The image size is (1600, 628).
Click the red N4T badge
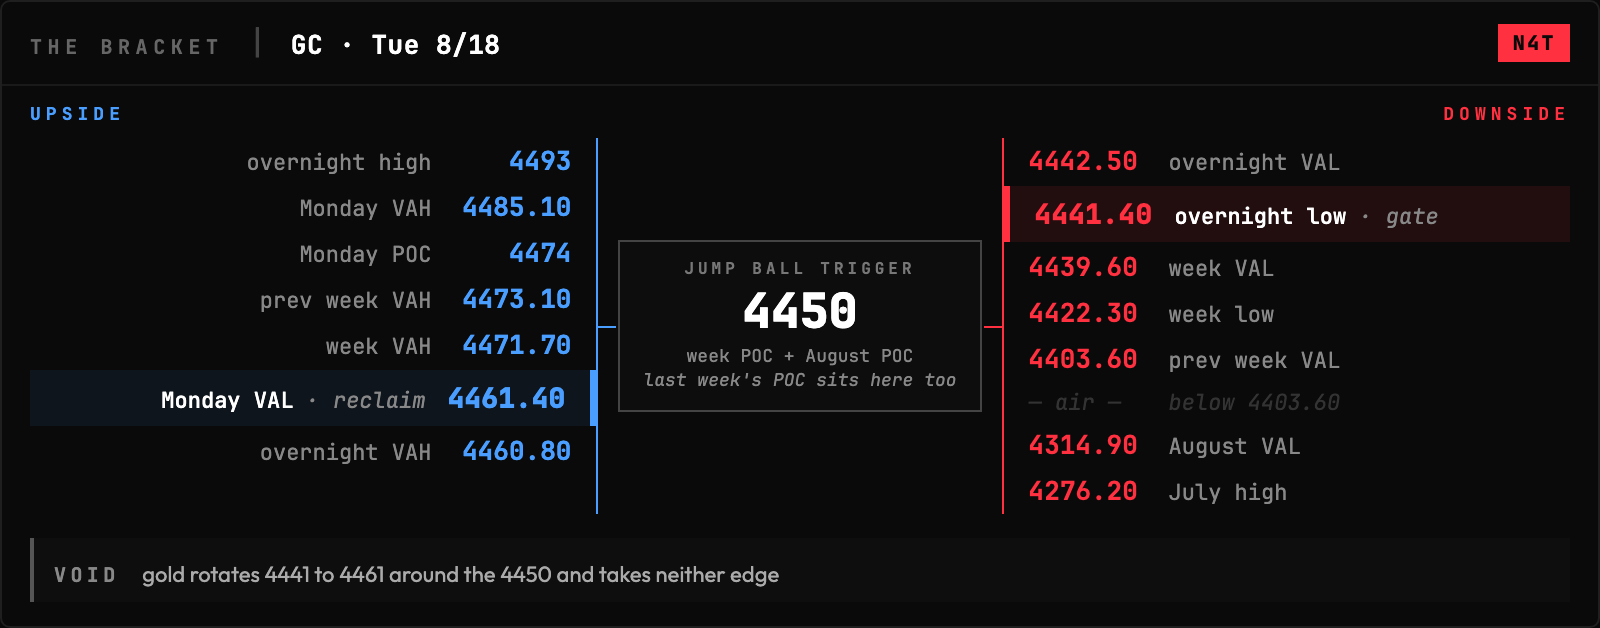point(1533,43)
